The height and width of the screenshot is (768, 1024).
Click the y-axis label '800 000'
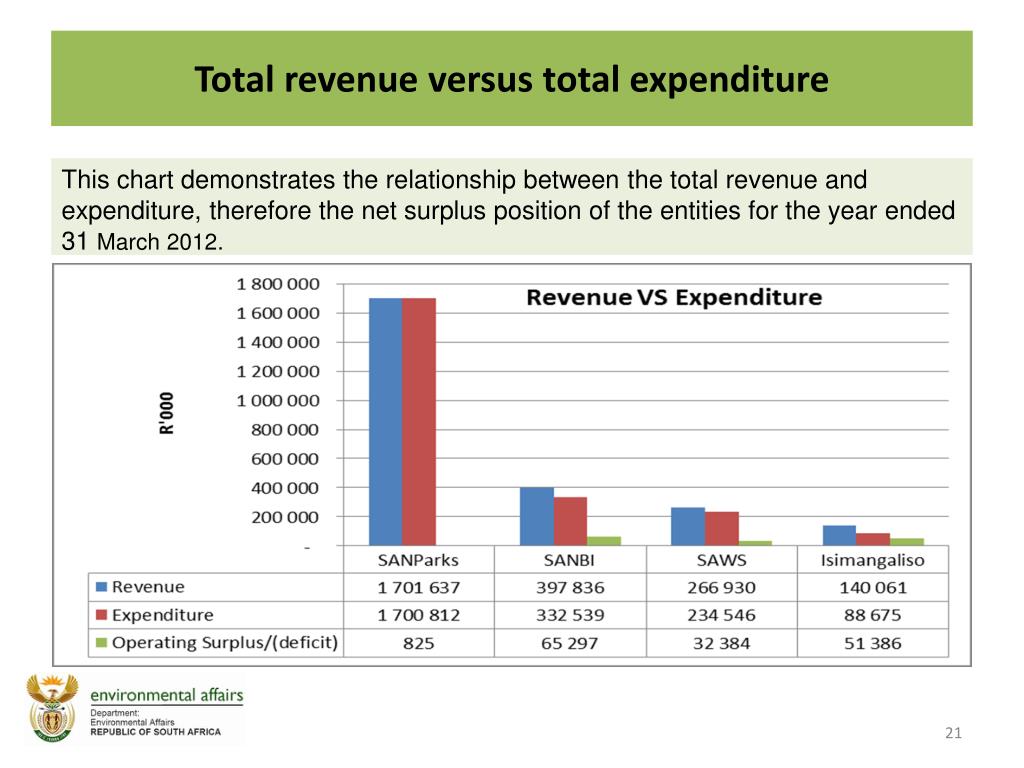tap(285, 430)
